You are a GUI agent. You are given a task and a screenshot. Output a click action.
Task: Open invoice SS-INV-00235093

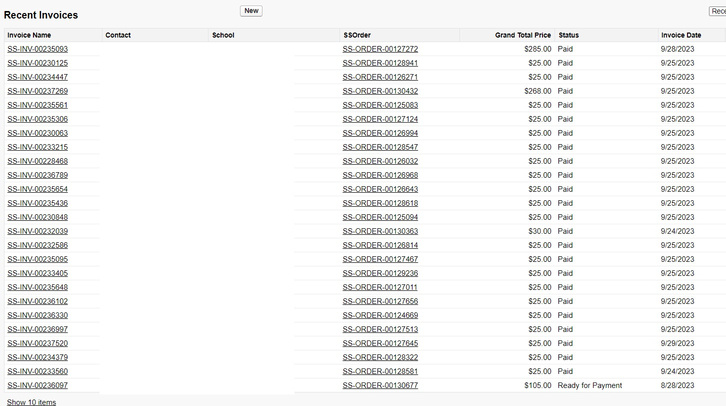point(38,49)
